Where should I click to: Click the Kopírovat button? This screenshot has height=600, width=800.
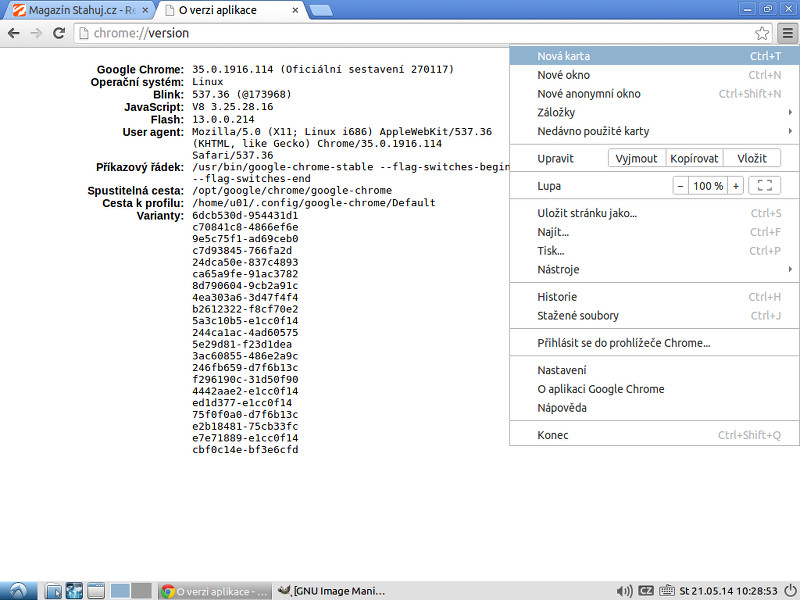pyautogui.click(x=694, y=158)
